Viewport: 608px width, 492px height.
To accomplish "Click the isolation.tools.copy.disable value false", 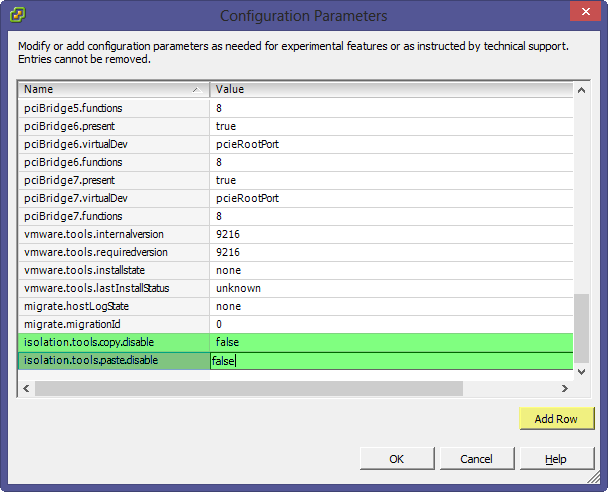I will pos(391,342).
